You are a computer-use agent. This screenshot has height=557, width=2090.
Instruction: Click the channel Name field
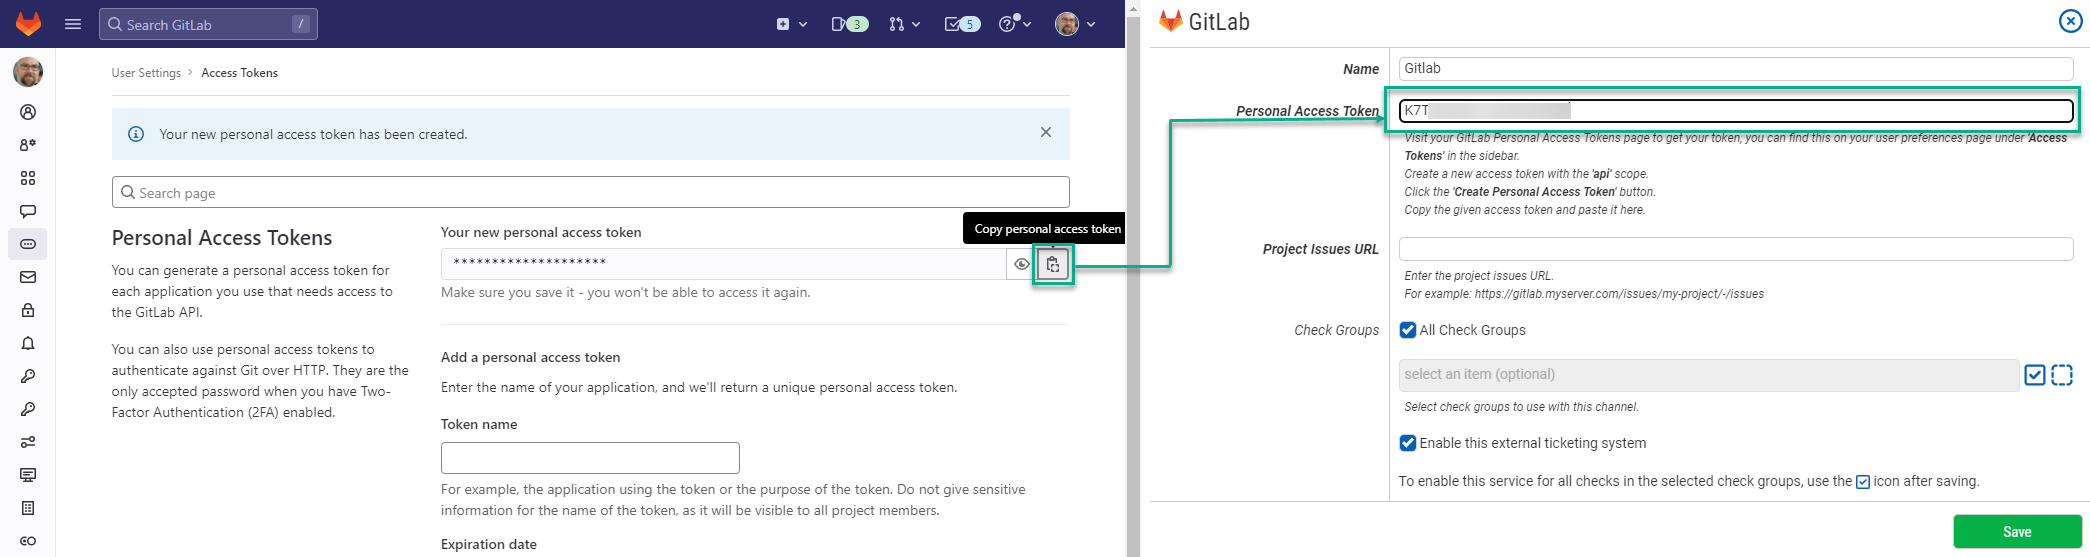[1736, 68]
